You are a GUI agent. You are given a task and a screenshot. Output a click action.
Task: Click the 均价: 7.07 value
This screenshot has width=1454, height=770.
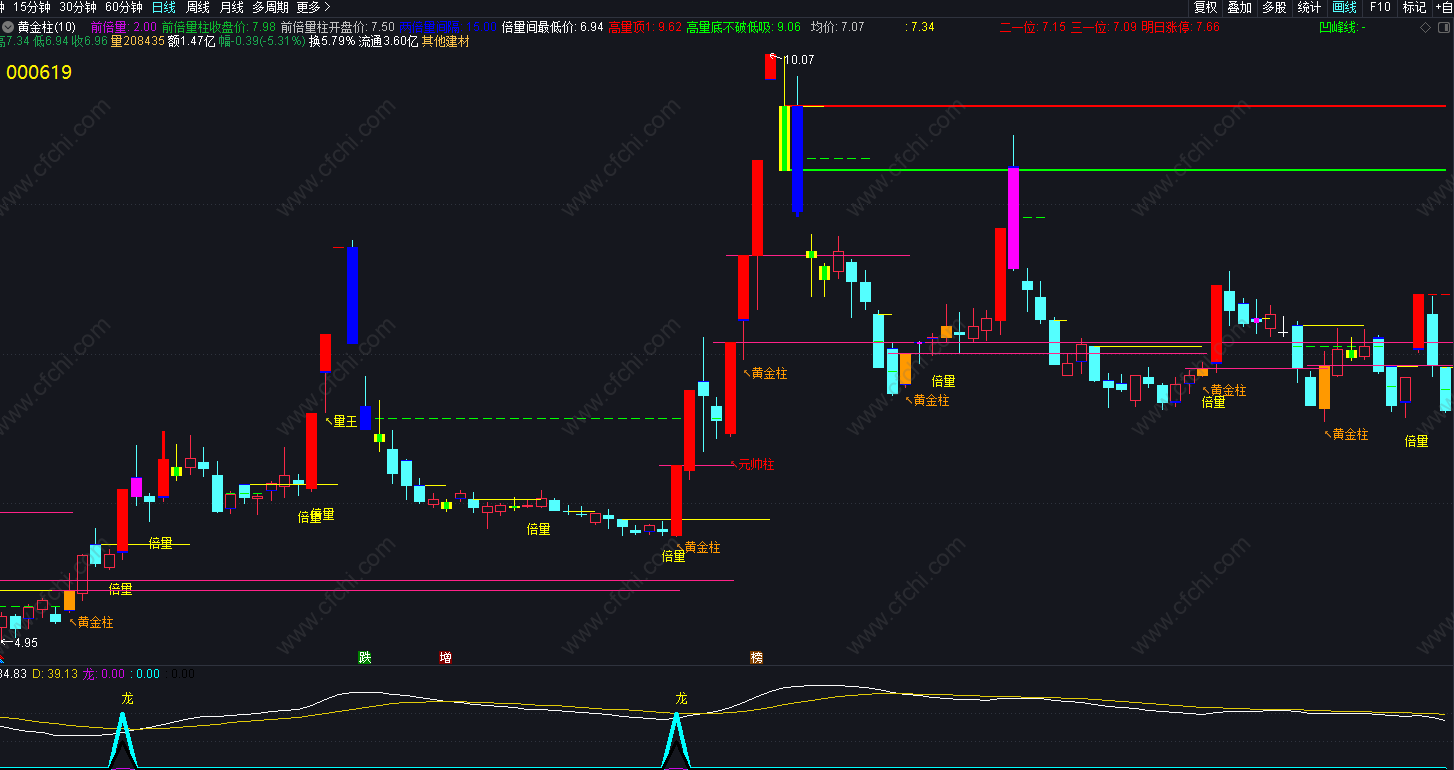(837, 27)
